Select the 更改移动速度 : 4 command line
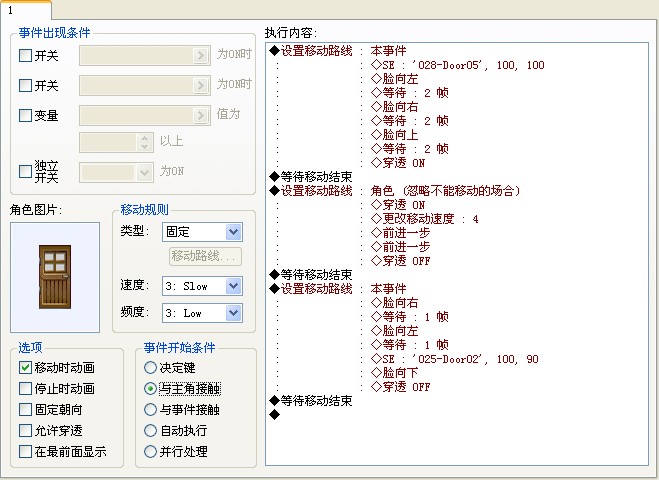Viewport: 659px width, 480px height. (457, 219)
